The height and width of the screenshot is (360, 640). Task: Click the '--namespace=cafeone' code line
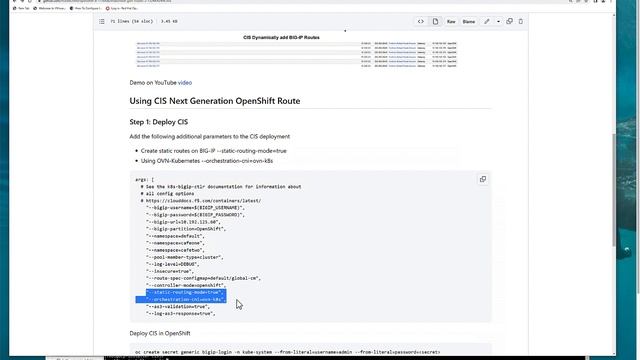(x=175, y=243)
